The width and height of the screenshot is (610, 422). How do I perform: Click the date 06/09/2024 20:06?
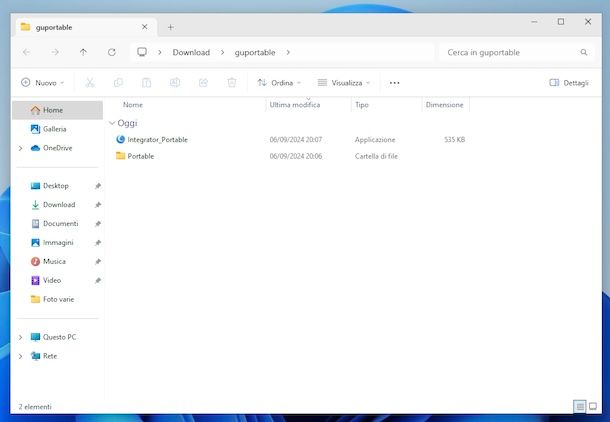296,156
